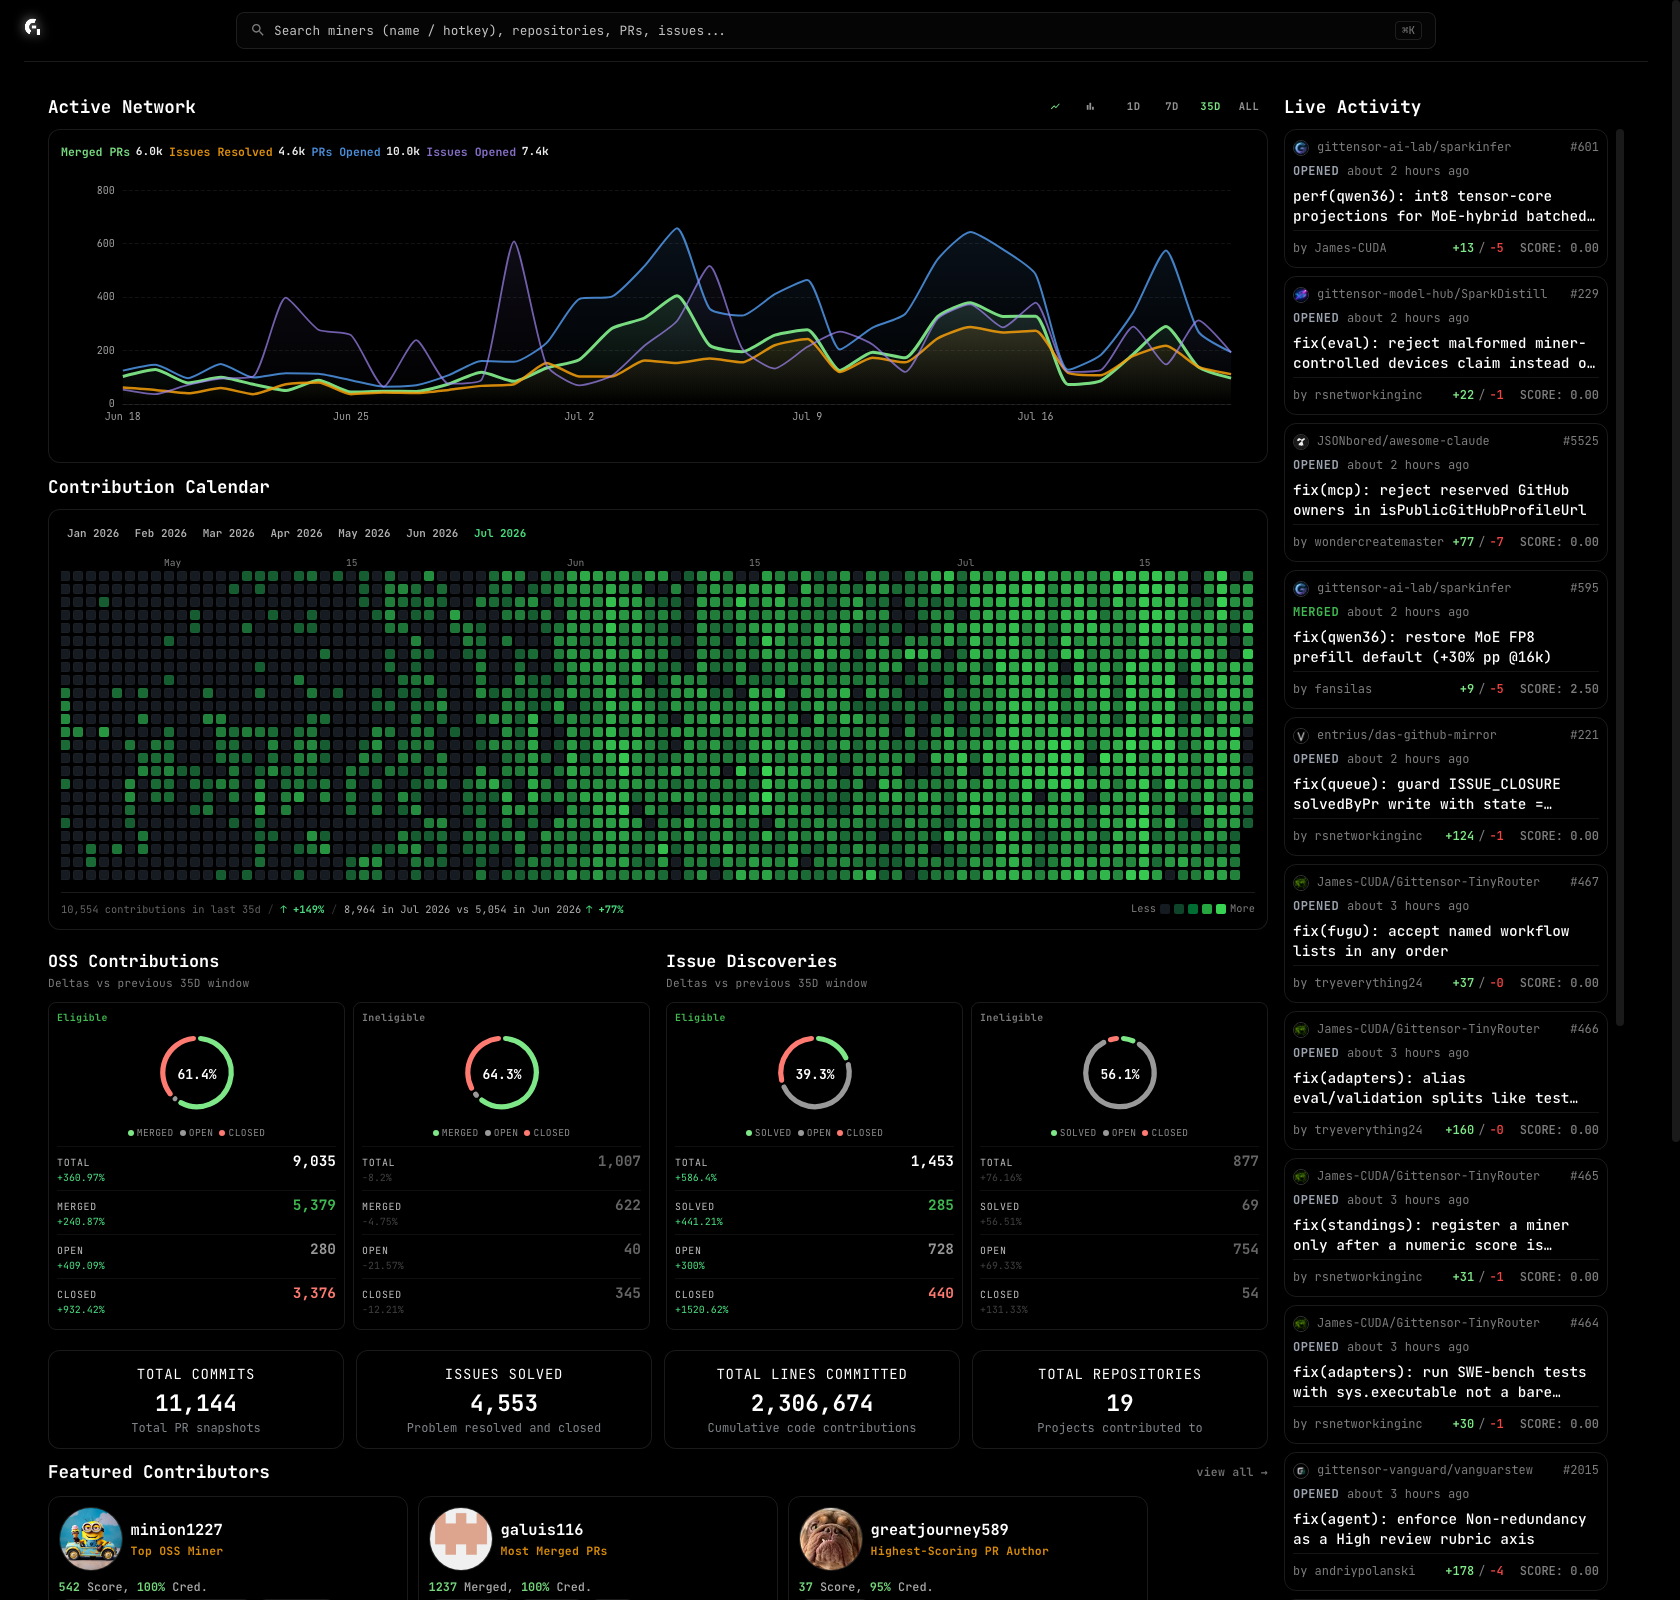The width and height of the screenshot is (1680, 1600).
Task: Open vanguarstew repo avatar on PR #2015
Action: coord(1301,1470)
